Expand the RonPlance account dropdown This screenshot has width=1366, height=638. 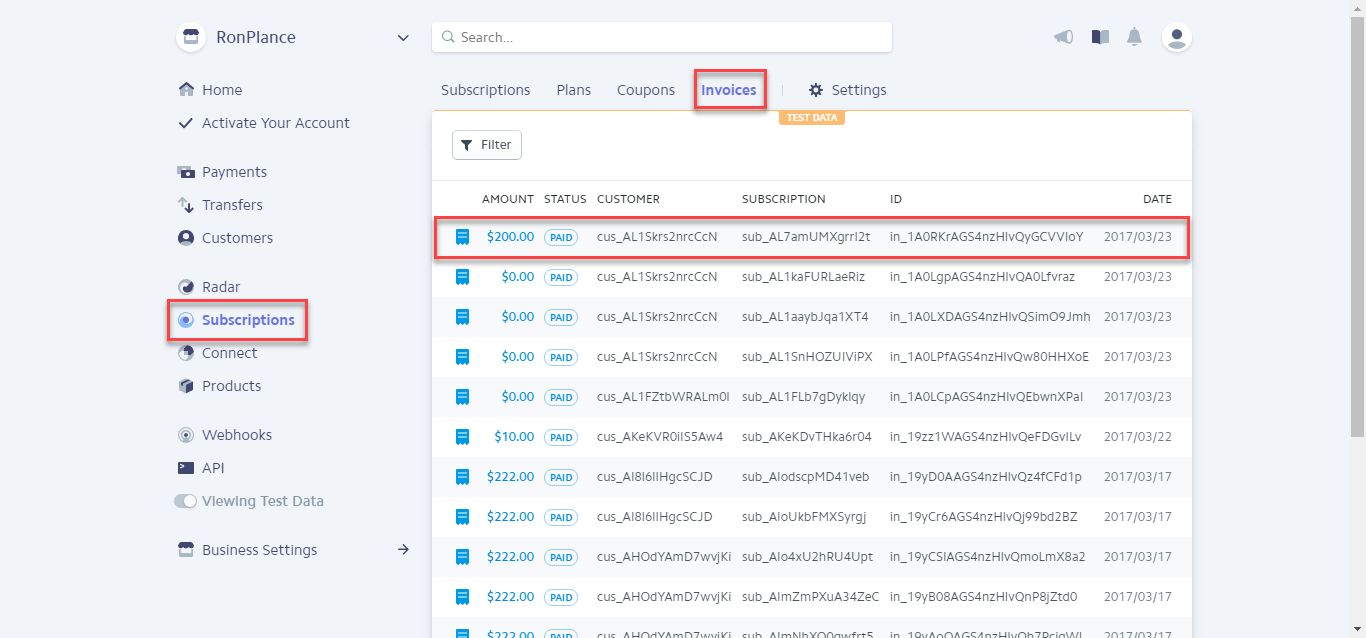[403, 38]
